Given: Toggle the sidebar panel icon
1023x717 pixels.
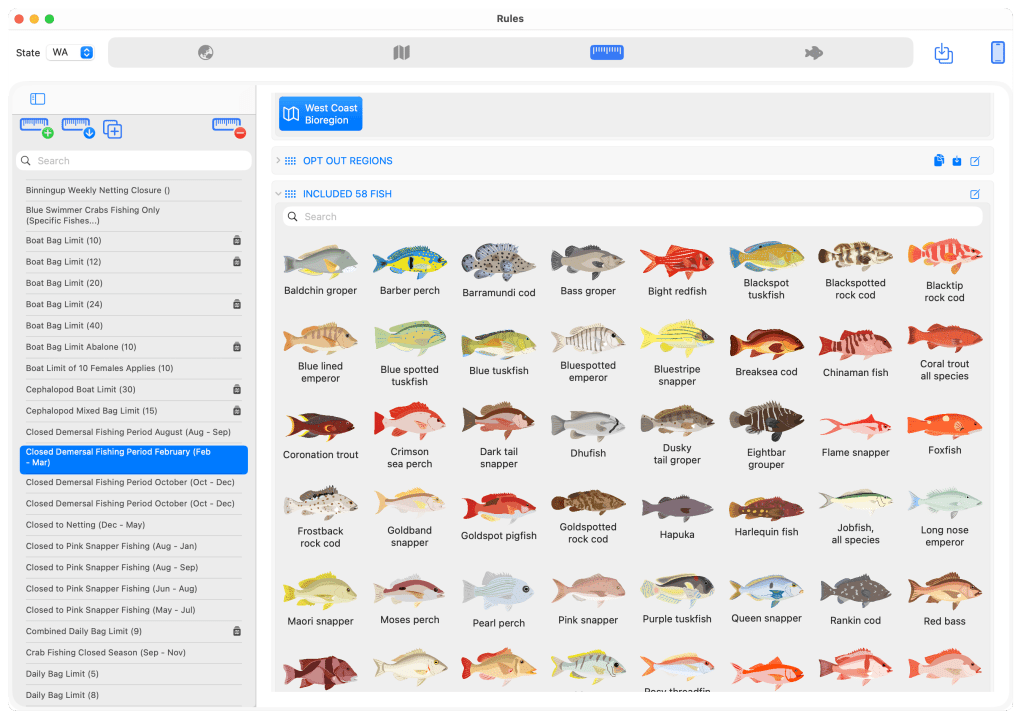Looking at the screenshot, I should click(x=37, y=99).
